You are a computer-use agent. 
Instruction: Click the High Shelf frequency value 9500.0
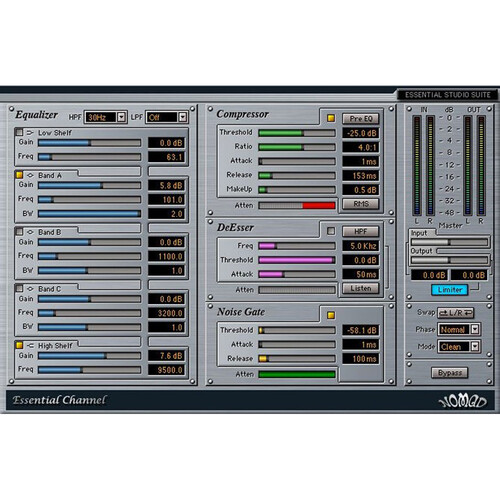[x=166, y=370]
